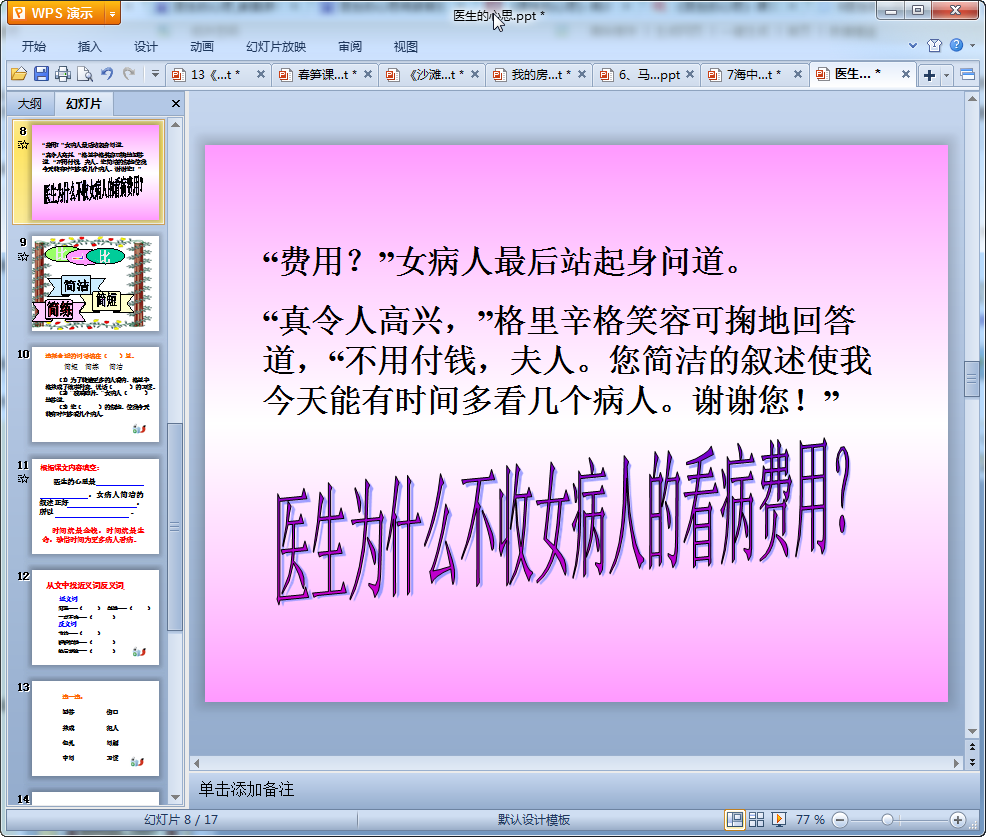Open the 设计 menu tab
Viewport: 986px width, 837px height.
pos(145,47)
